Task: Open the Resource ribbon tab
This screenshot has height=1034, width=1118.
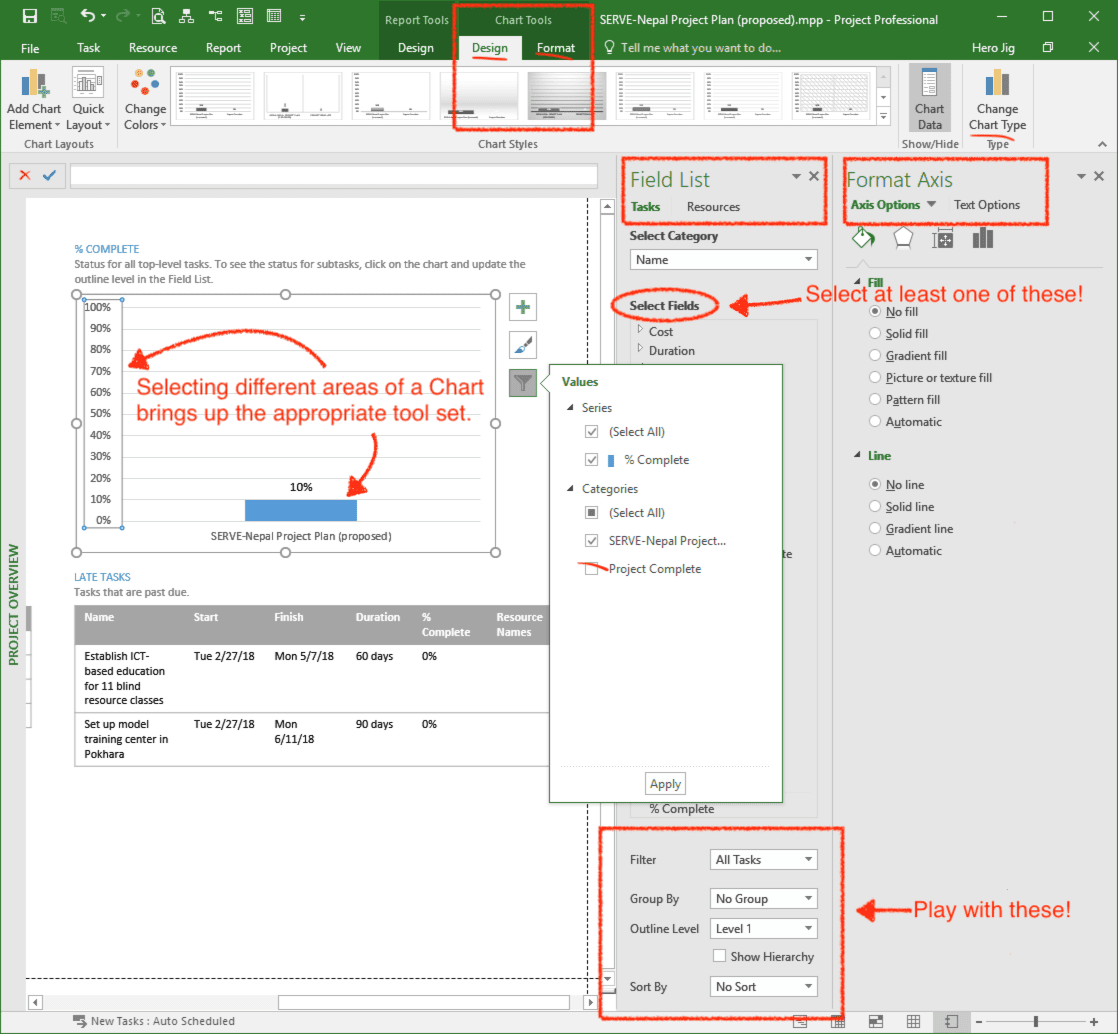Action: [x=153, y=48]
